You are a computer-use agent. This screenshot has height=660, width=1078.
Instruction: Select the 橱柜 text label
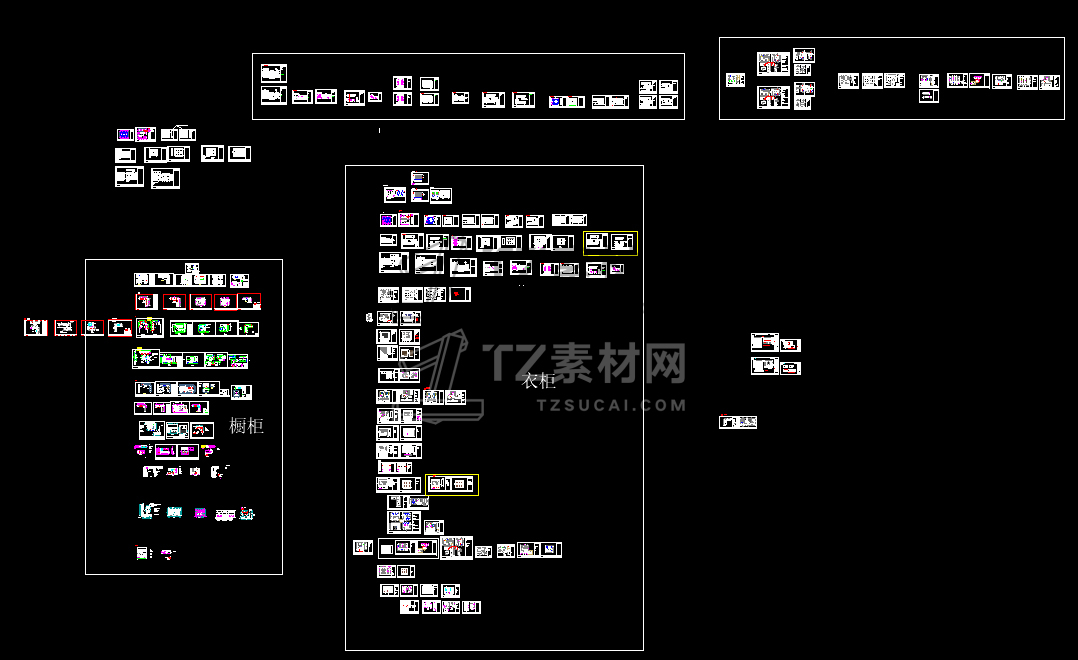pos(246,426)
